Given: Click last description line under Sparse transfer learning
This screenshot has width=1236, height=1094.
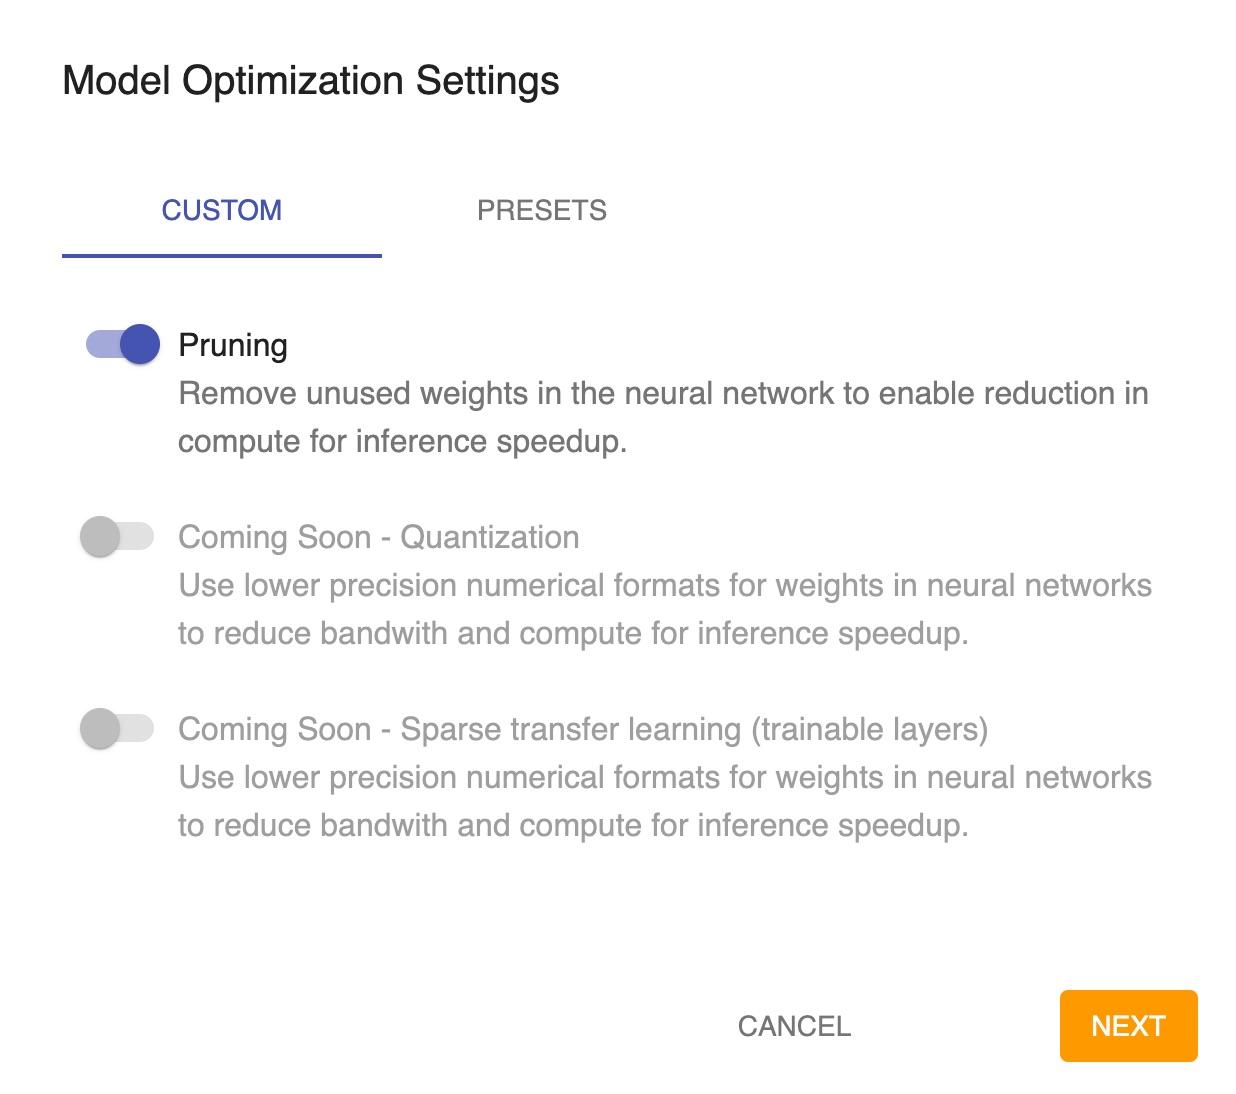Looking at the screenshot, I should point(573,825).
